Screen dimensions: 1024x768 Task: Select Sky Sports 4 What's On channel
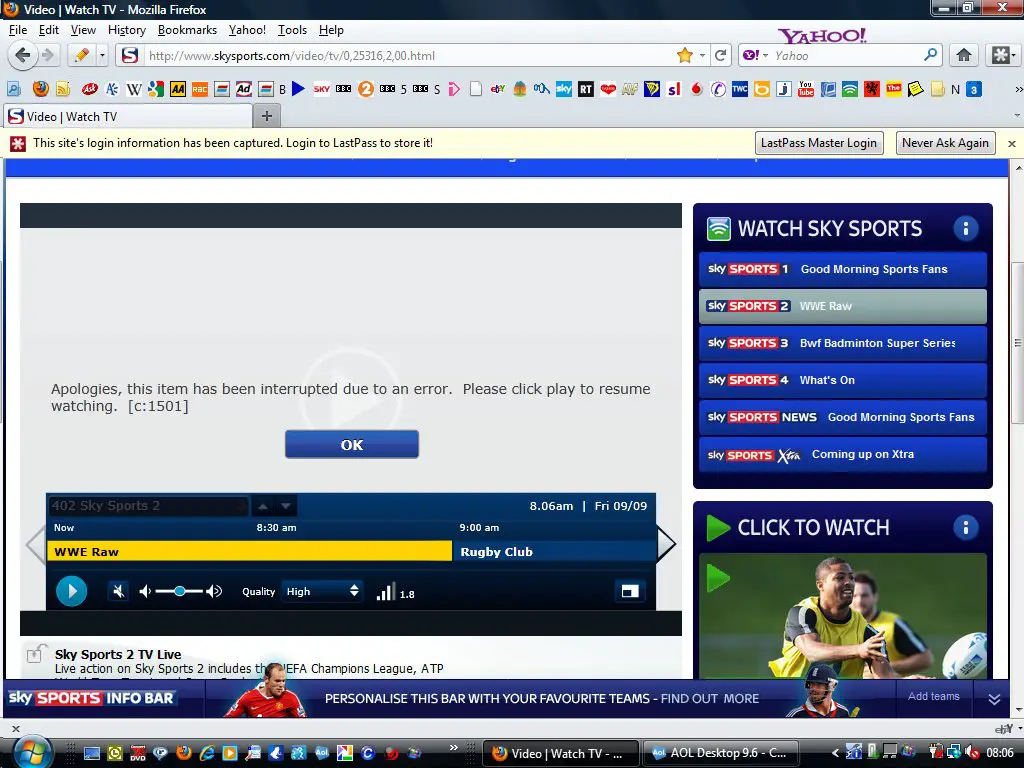pyautogui.click(x=842, y=380)
